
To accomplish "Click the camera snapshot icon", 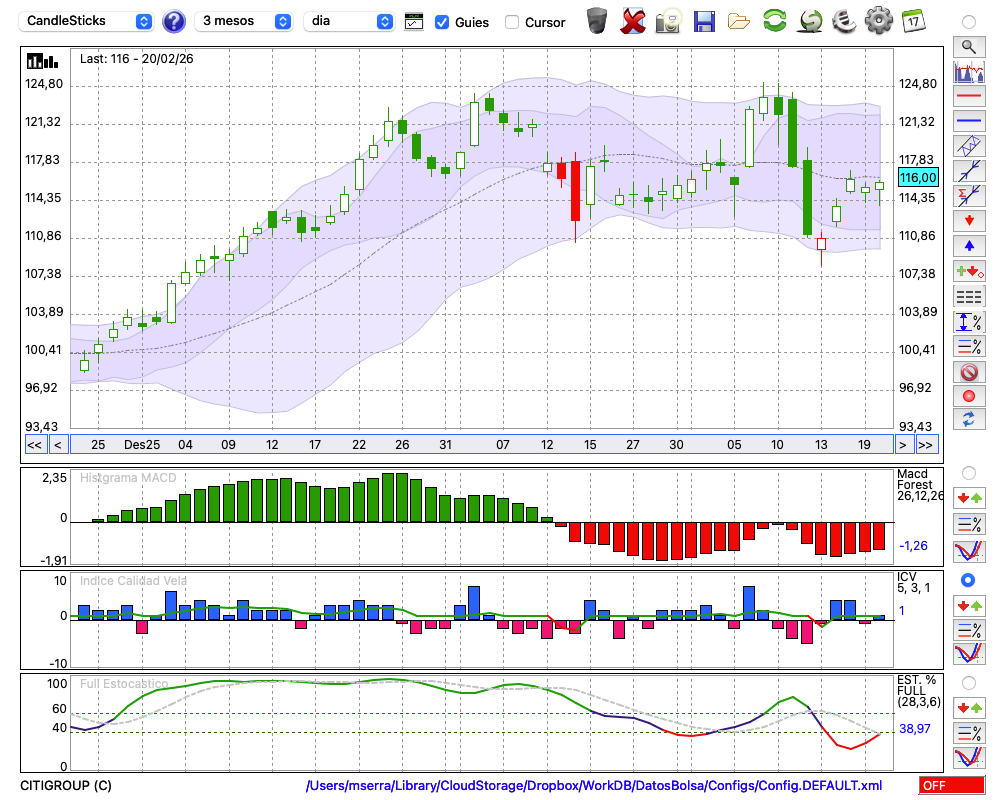I will click(x=668, y=21).
